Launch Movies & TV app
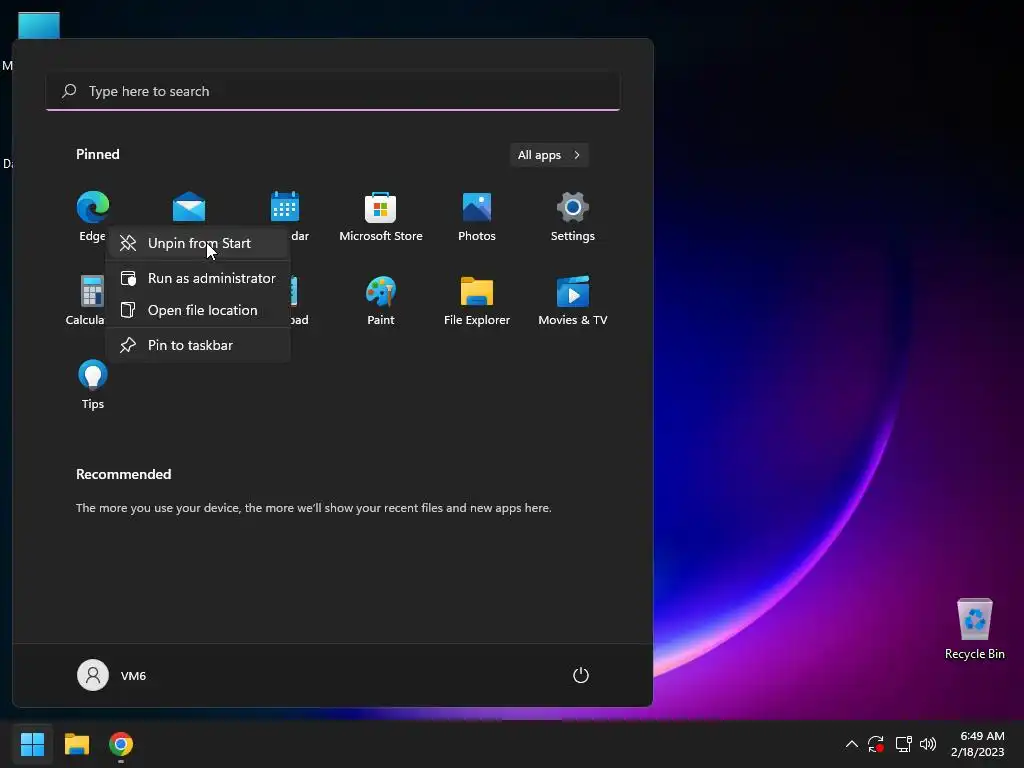Screen dimensions: 1024x768 tap(573, 300)
